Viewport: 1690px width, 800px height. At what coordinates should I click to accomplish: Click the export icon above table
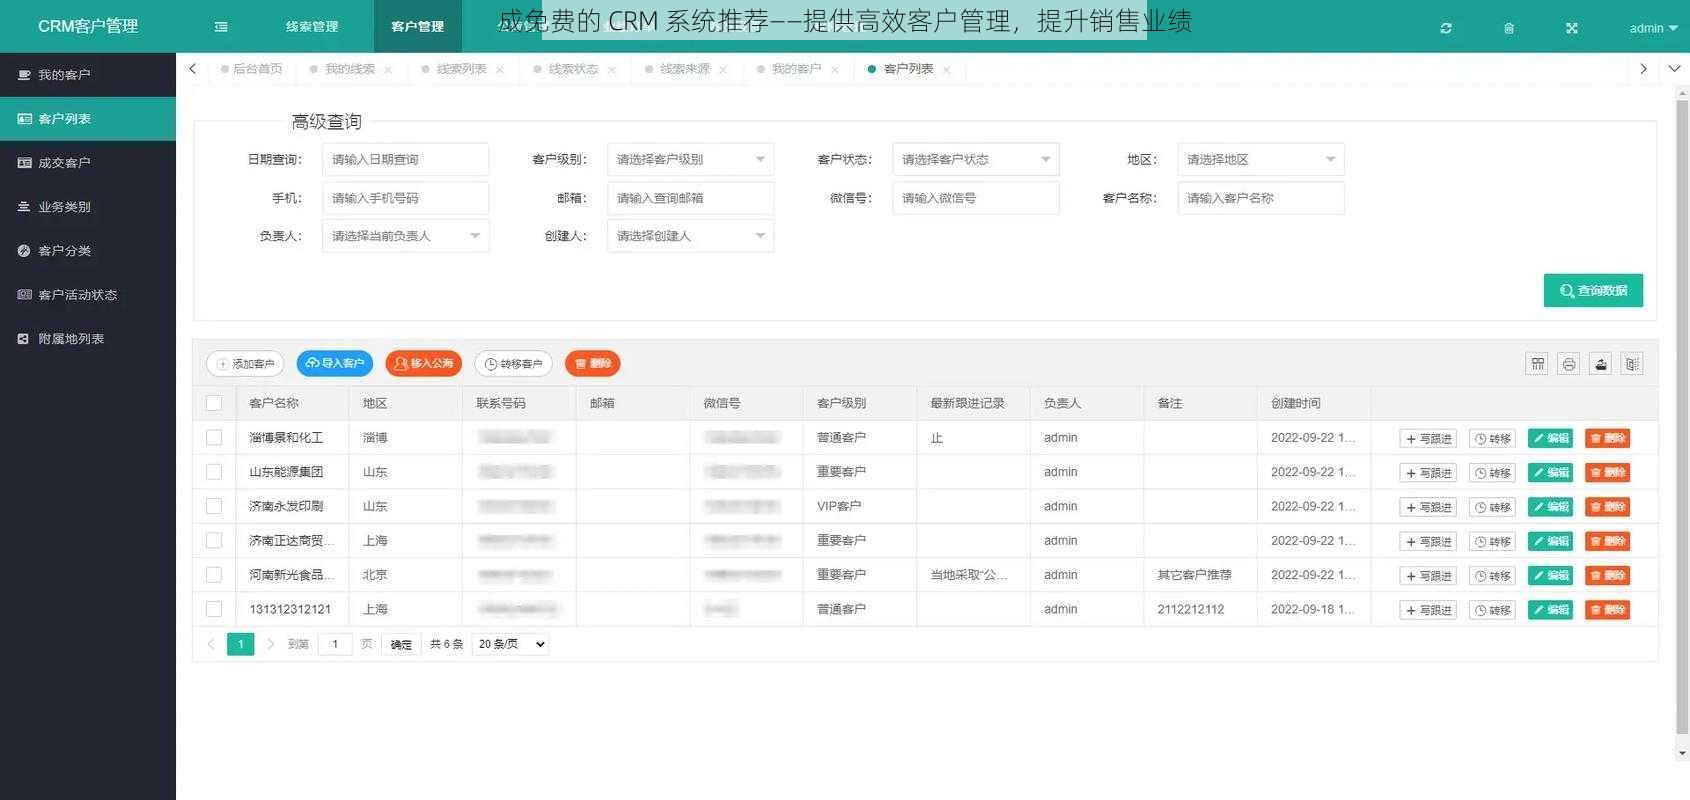(1601, 364)
